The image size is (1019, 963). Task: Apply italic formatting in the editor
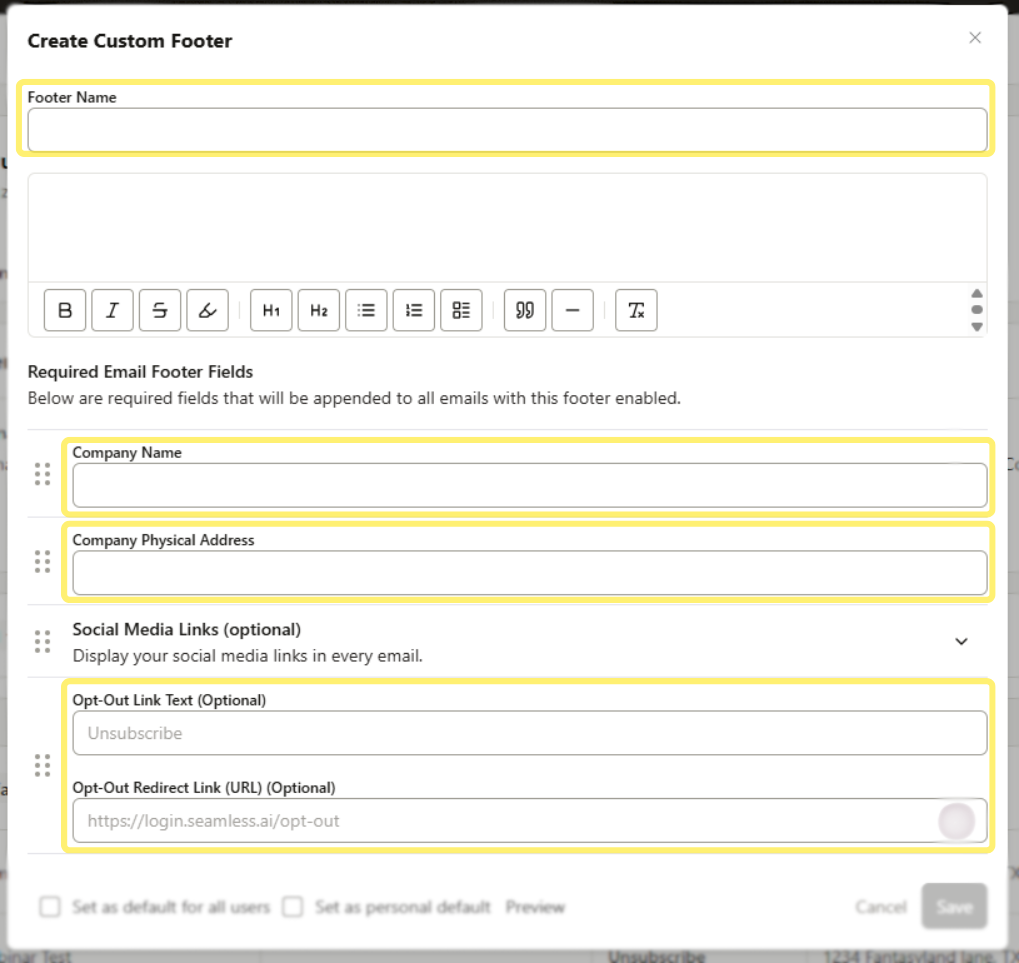point(112,310)
